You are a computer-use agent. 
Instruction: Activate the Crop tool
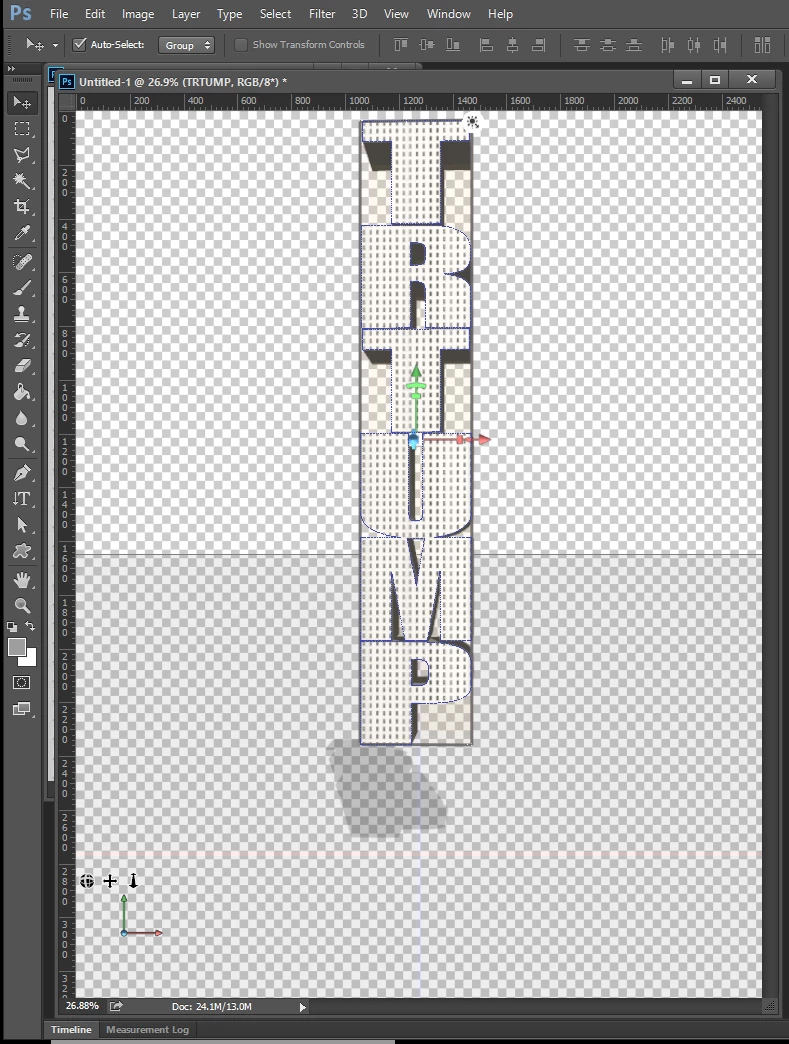(x=22, y=206)
